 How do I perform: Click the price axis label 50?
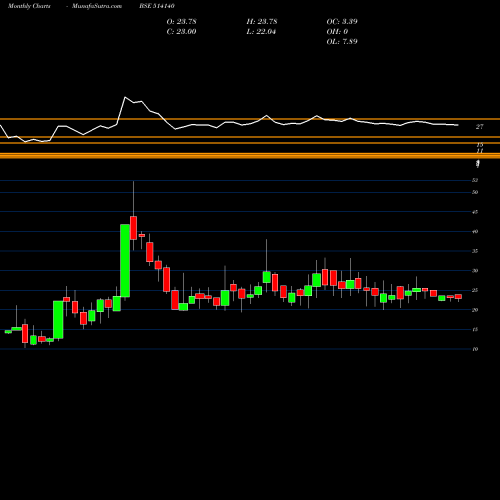pos(475,192)
